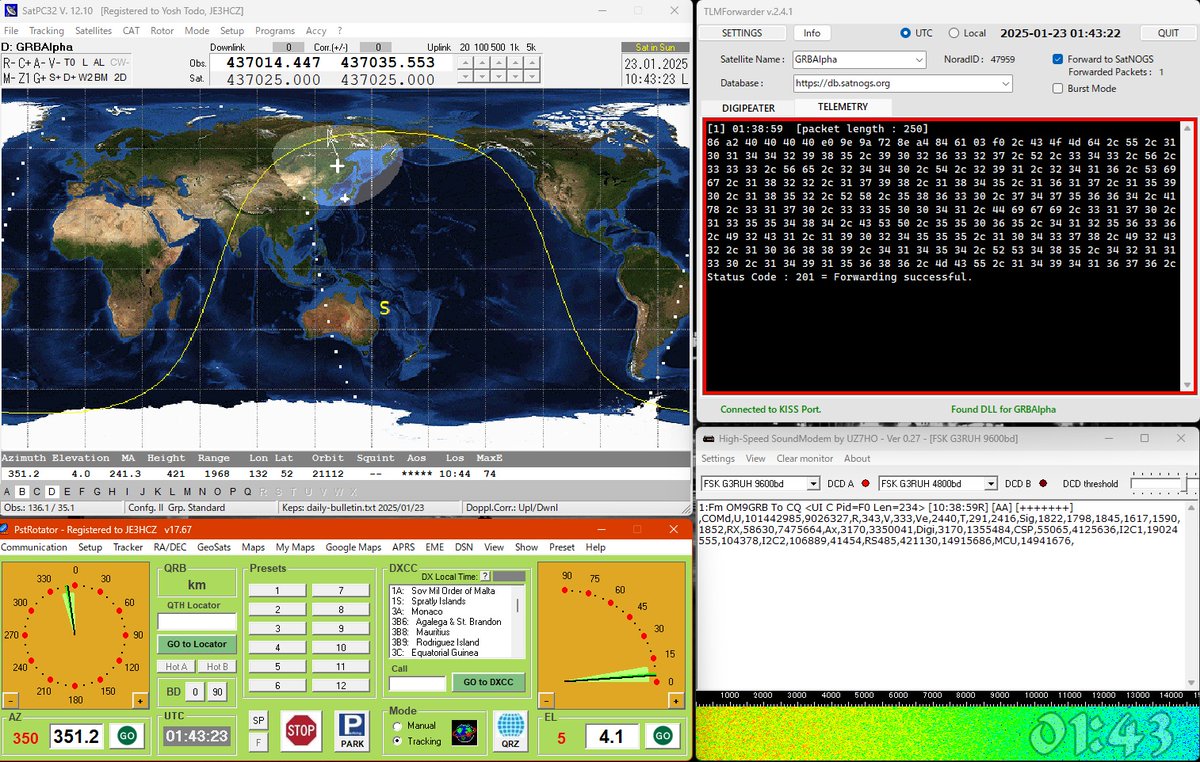Open Database dropdown with satnogs URL
The image size is (1200, 762).
click(902, 84)
